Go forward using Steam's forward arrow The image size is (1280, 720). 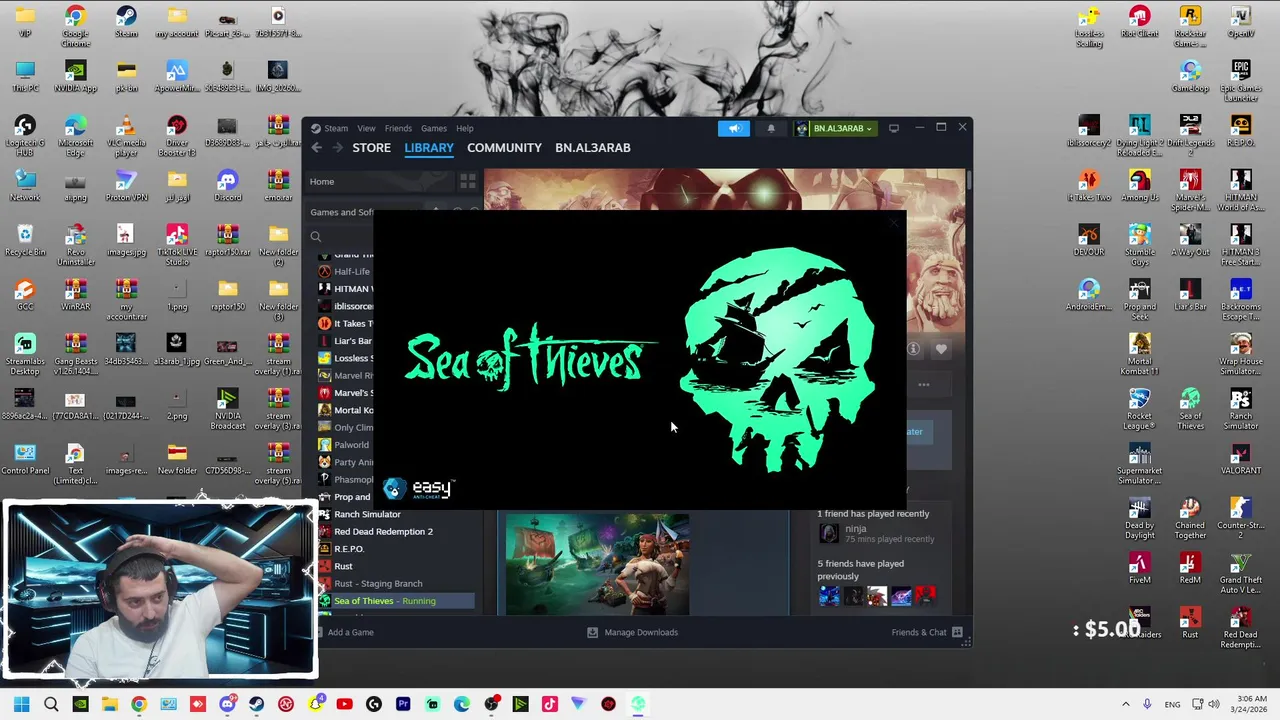338,148
